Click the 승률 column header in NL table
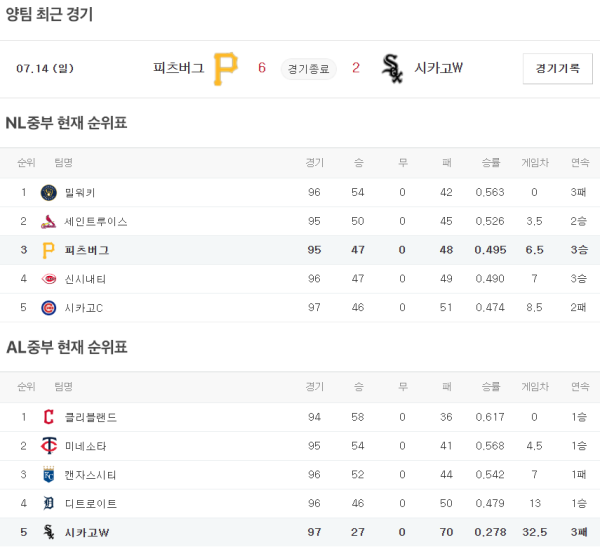 point(491,162)
